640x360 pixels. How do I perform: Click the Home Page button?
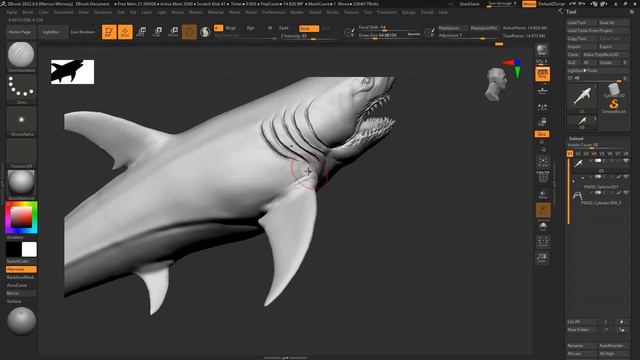tap(20, 32)
